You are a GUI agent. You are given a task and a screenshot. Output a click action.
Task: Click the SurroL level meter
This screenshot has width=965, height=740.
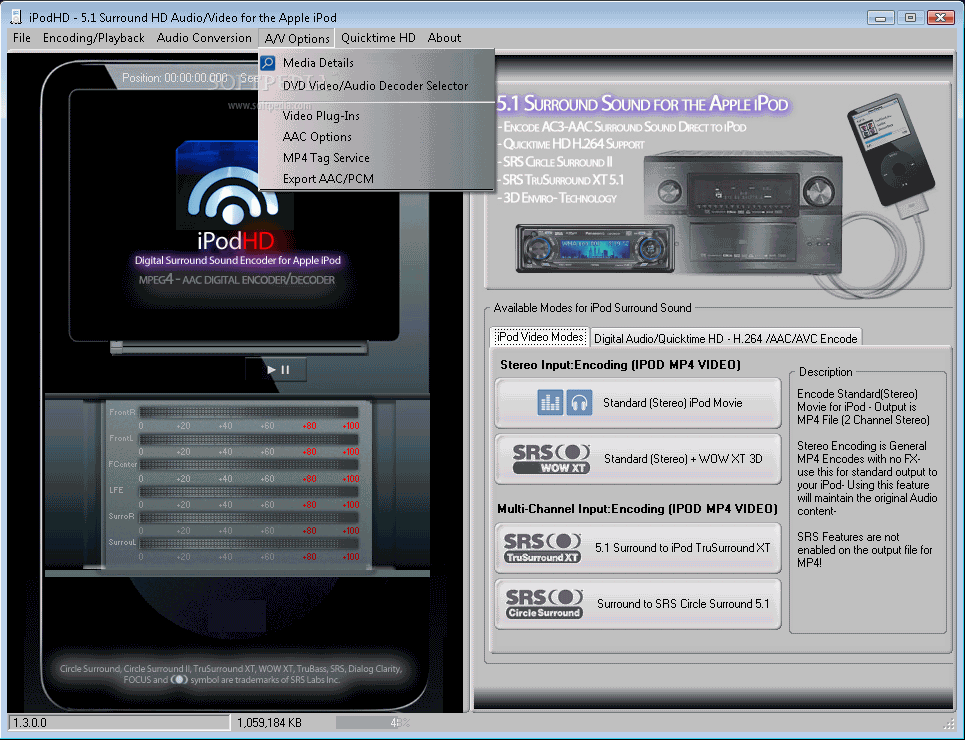point(249,543)
